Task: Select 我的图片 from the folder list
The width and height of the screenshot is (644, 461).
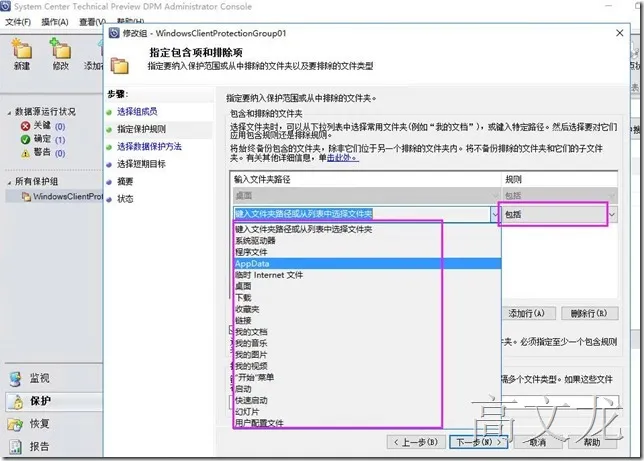Action: (367, 355)
